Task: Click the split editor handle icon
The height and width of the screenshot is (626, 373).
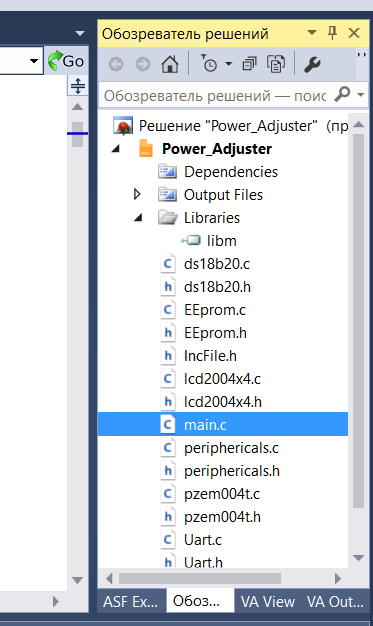Action: 77,86
